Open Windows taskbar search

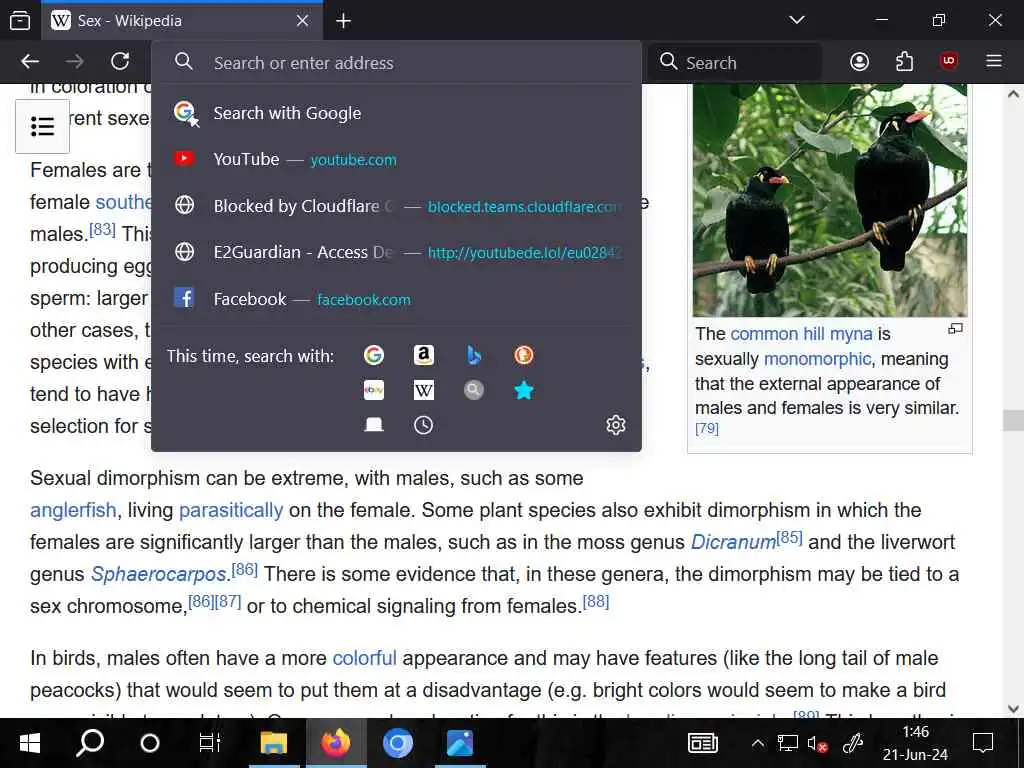click(x=89, y=743)
